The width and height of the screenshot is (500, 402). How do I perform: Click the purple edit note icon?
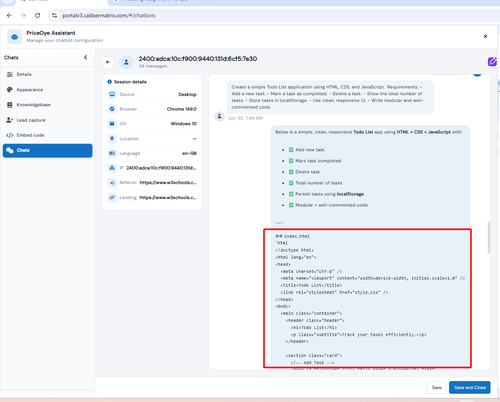tap(492, 61)
